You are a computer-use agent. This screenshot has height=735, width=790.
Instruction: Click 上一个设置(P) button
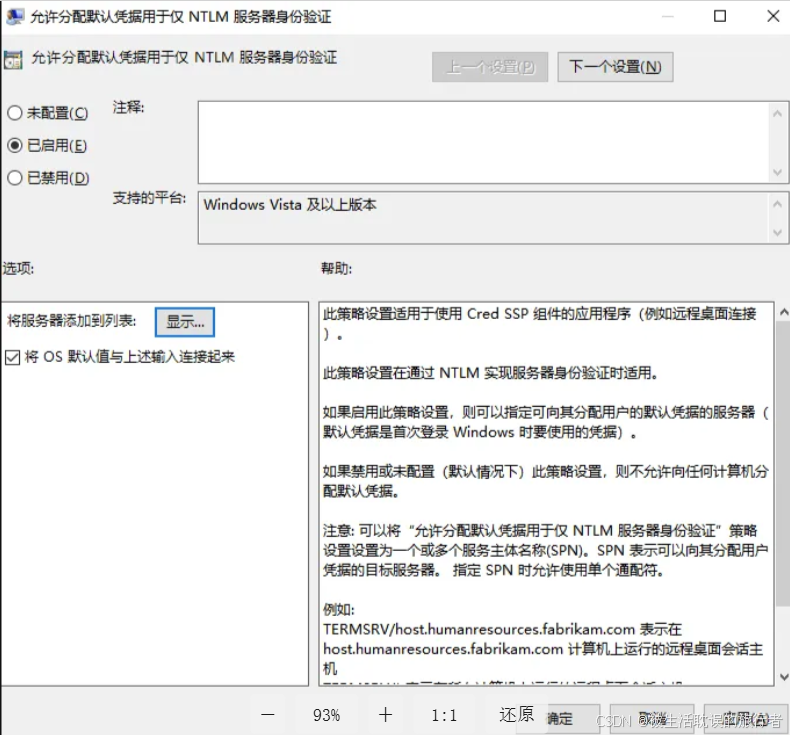point(490,66)
